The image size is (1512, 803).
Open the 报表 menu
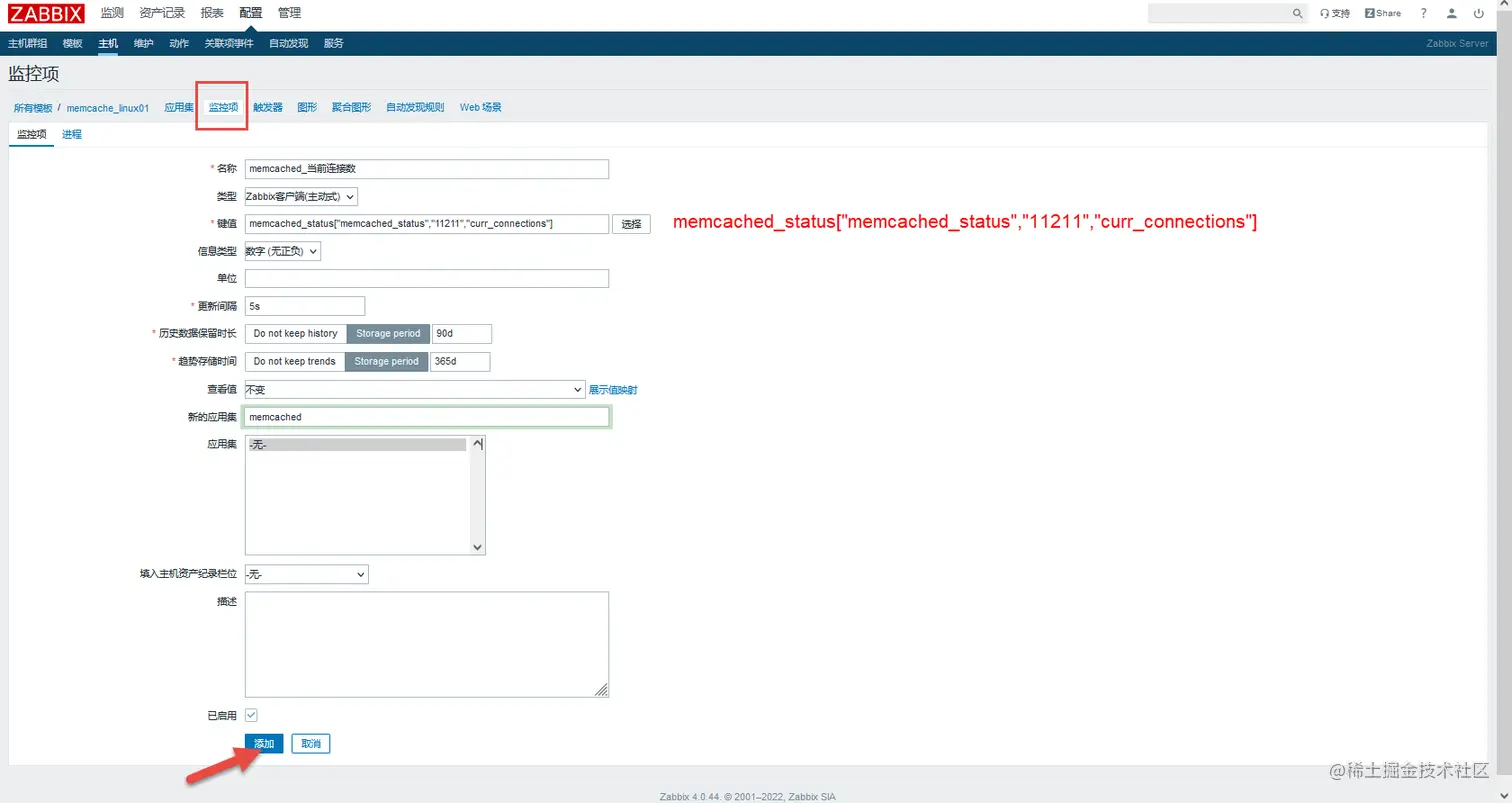[212, 13]
